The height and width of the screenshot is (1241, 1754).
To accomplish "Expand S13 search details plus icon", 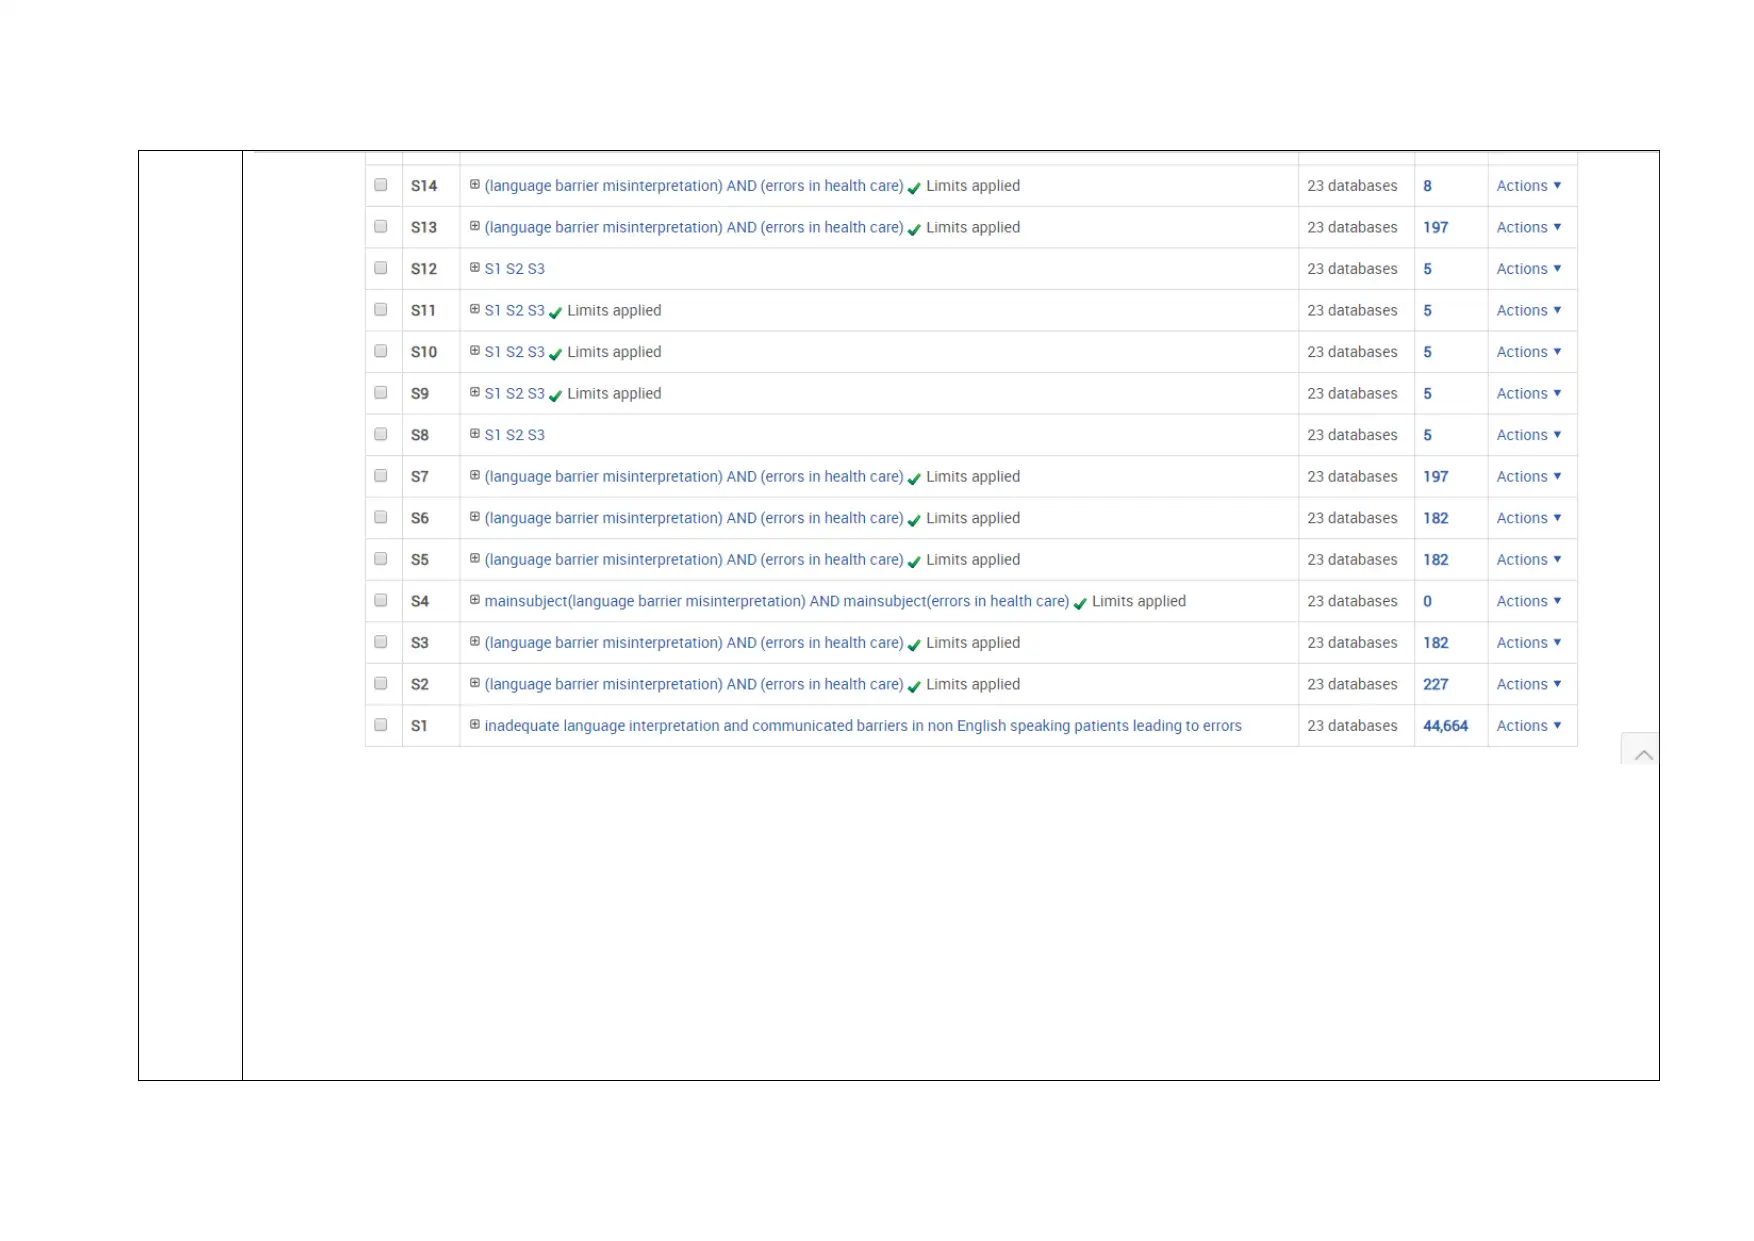I will [475, 226].
